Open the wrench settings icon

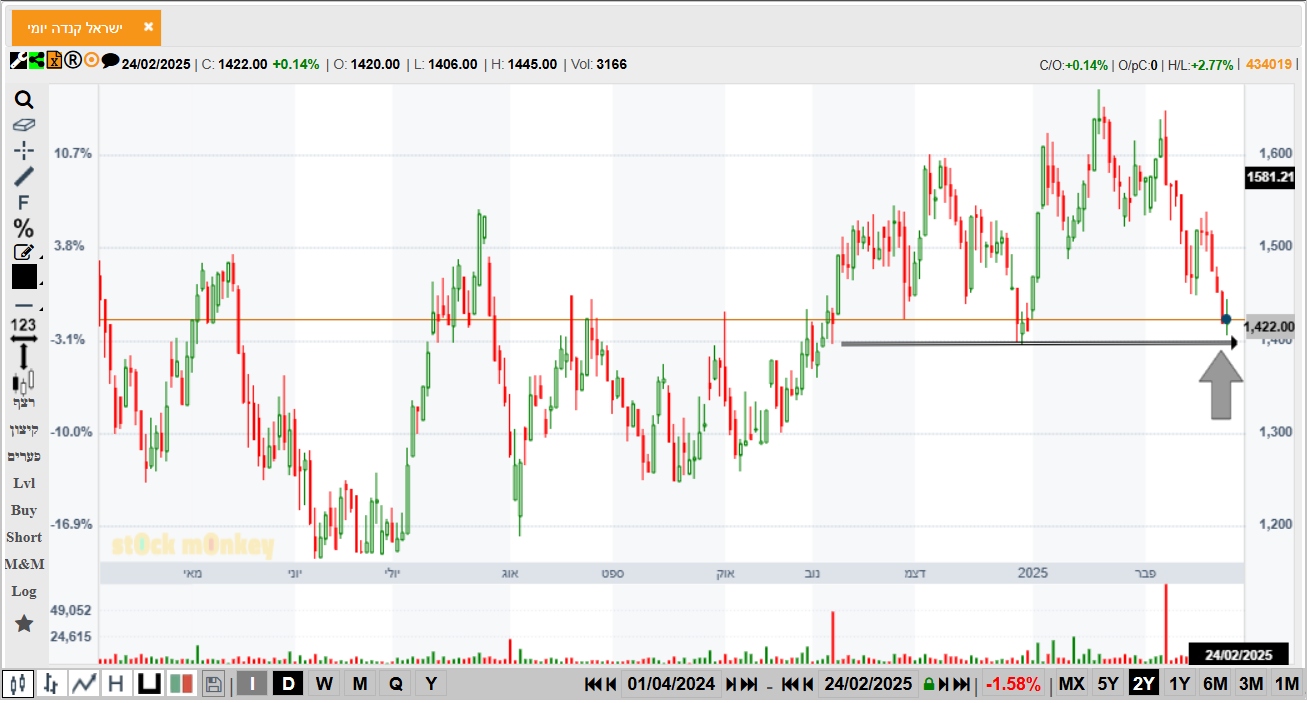18,60
